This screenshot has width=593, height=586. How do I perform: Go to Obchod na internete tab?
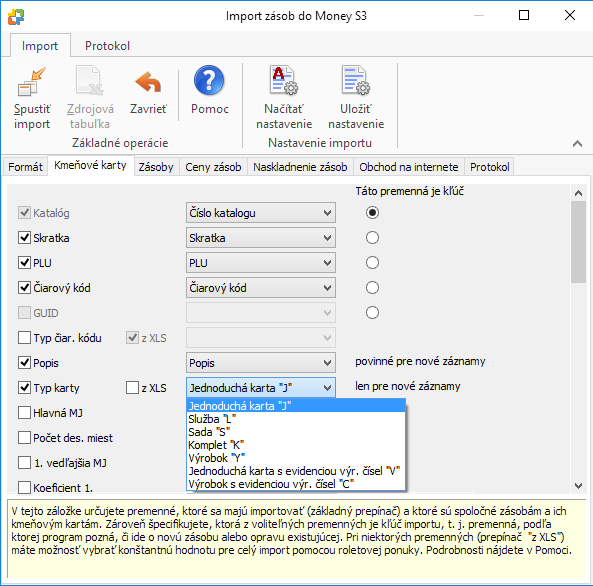click(x=409, y=167)
